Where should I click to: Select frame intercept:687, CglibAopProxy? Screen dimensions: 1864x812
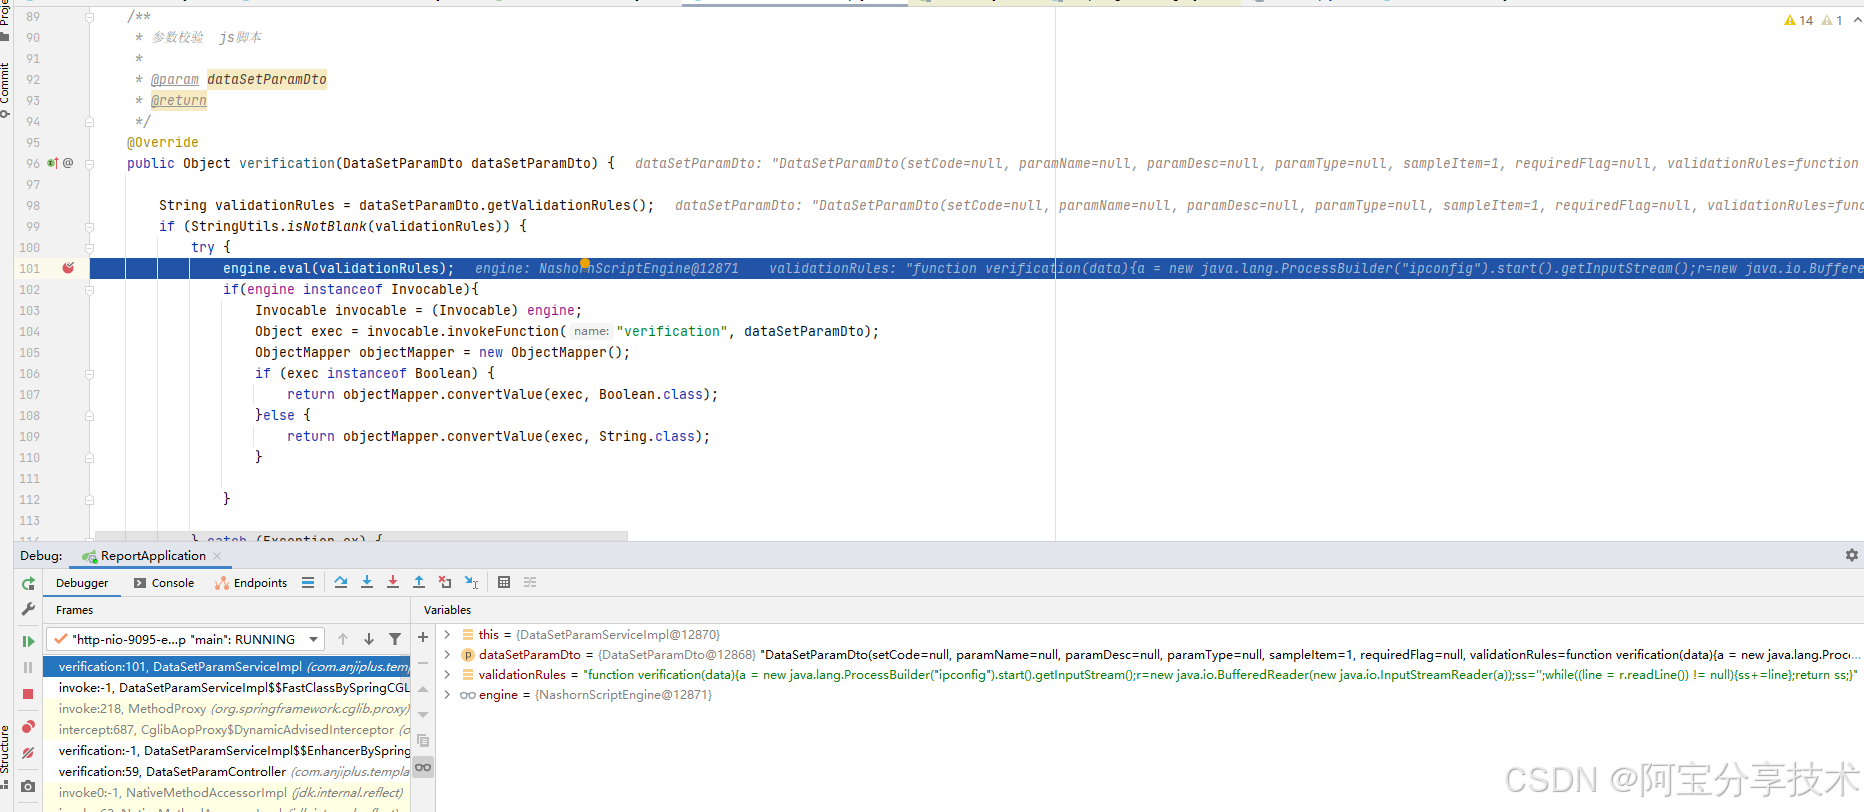[227, 730]
